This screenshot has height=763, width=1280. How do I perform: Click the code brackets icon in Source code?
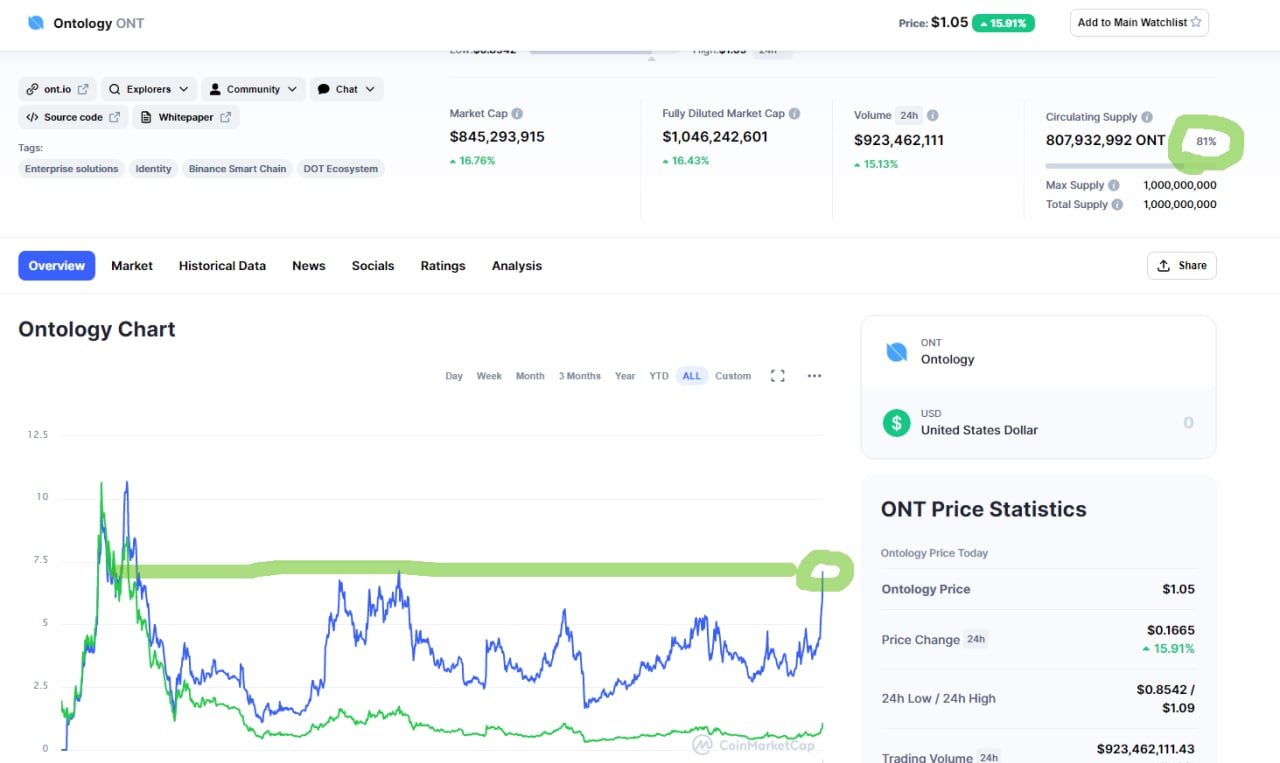click(33, 117)
